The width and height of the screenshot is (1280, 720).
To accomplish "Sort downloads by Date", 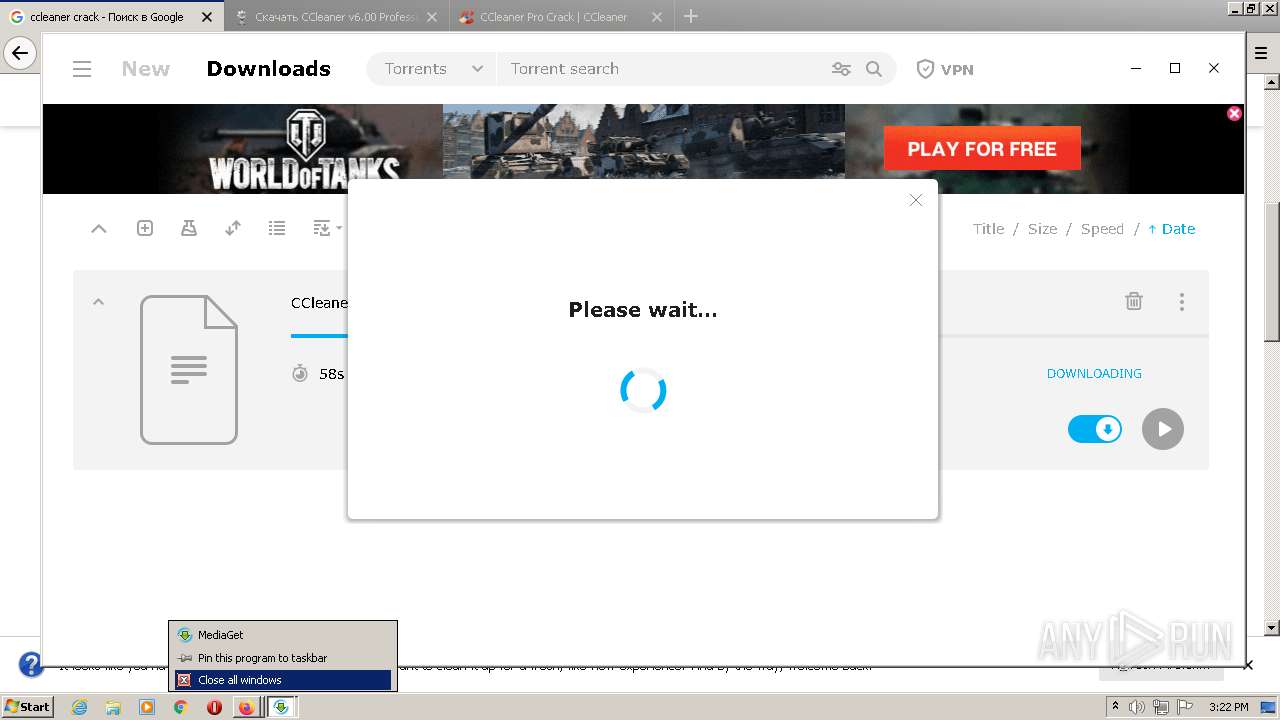I will tap(1171, 229).
